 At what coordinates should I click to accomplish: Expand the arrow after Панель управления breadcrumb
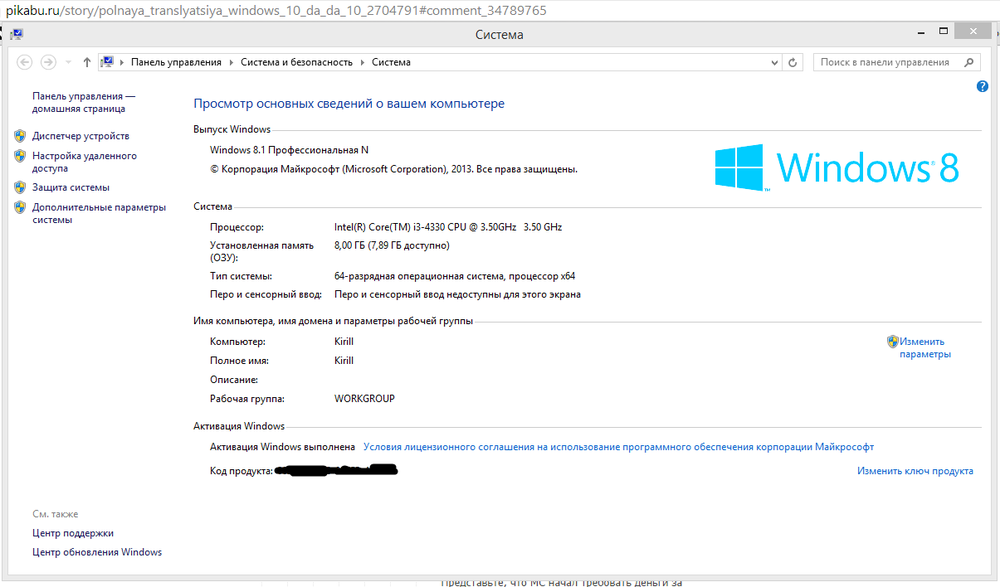[x=231, y=62]
